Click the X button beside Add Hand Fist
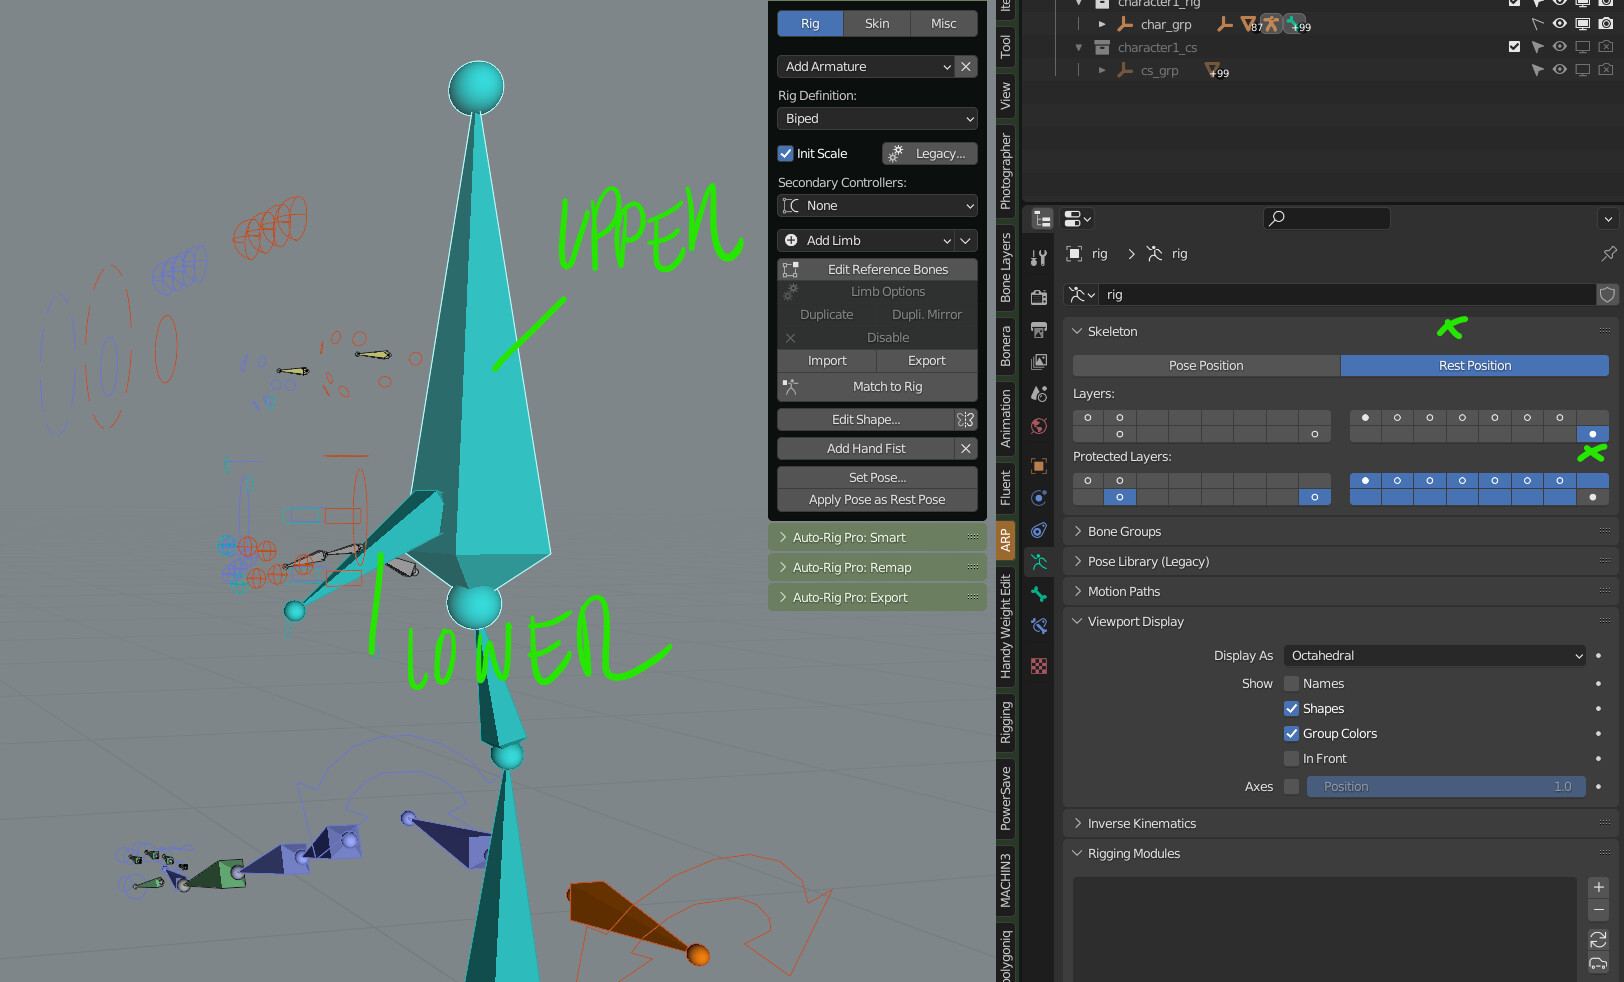Screen dimensions: 1624x982 pos(965,449)
